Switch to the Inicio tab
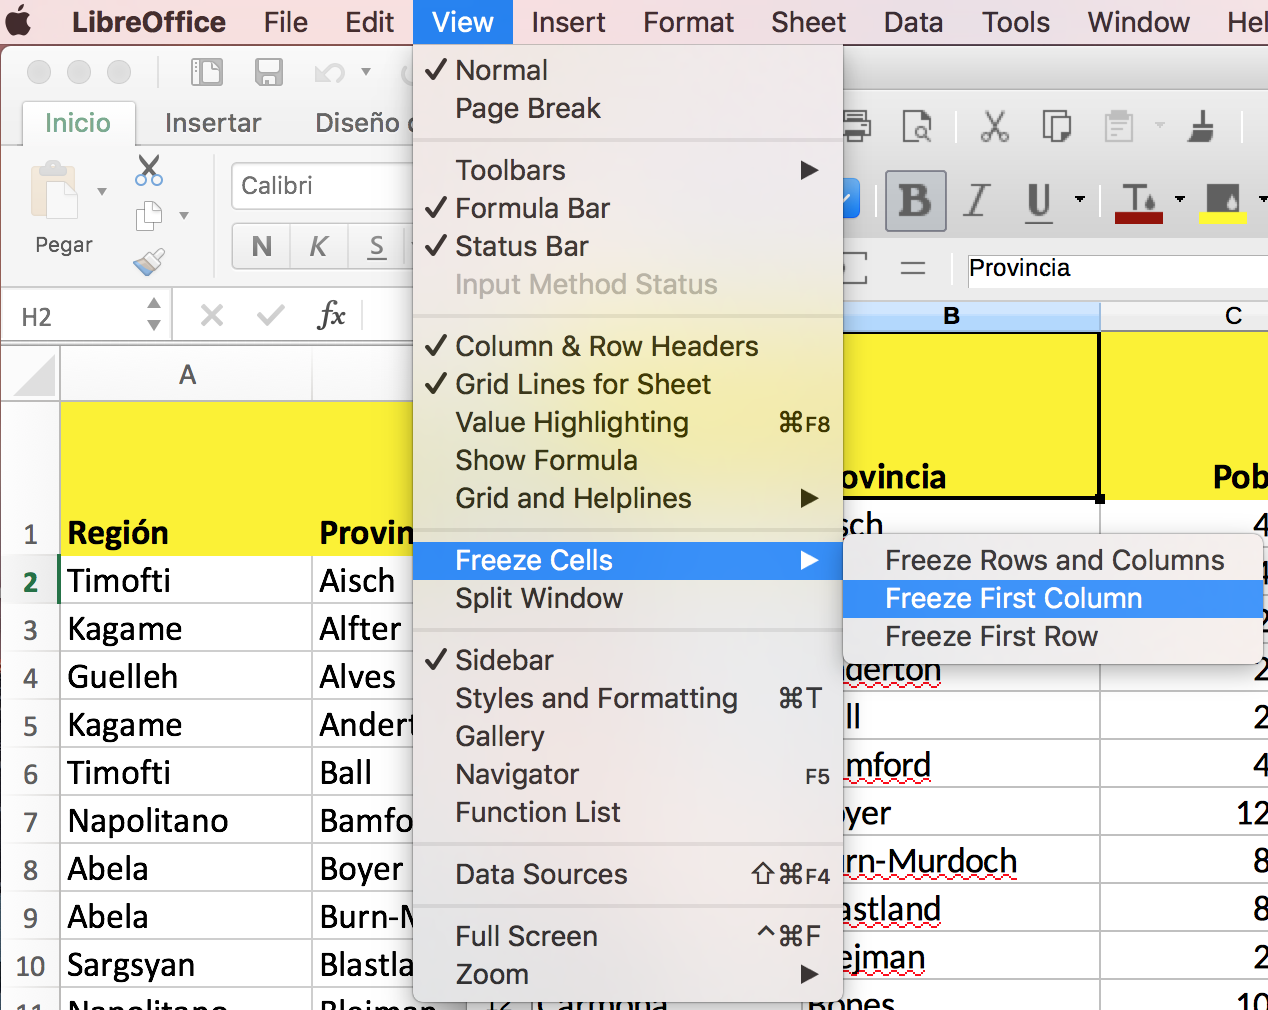 [78, 123]
